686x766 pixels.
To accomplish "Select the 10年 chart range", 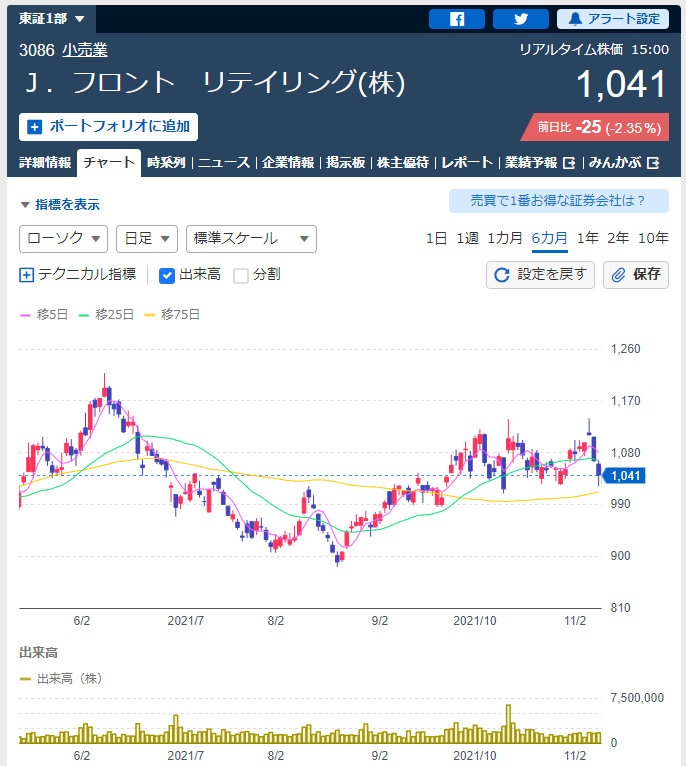I will pos(653,238).
